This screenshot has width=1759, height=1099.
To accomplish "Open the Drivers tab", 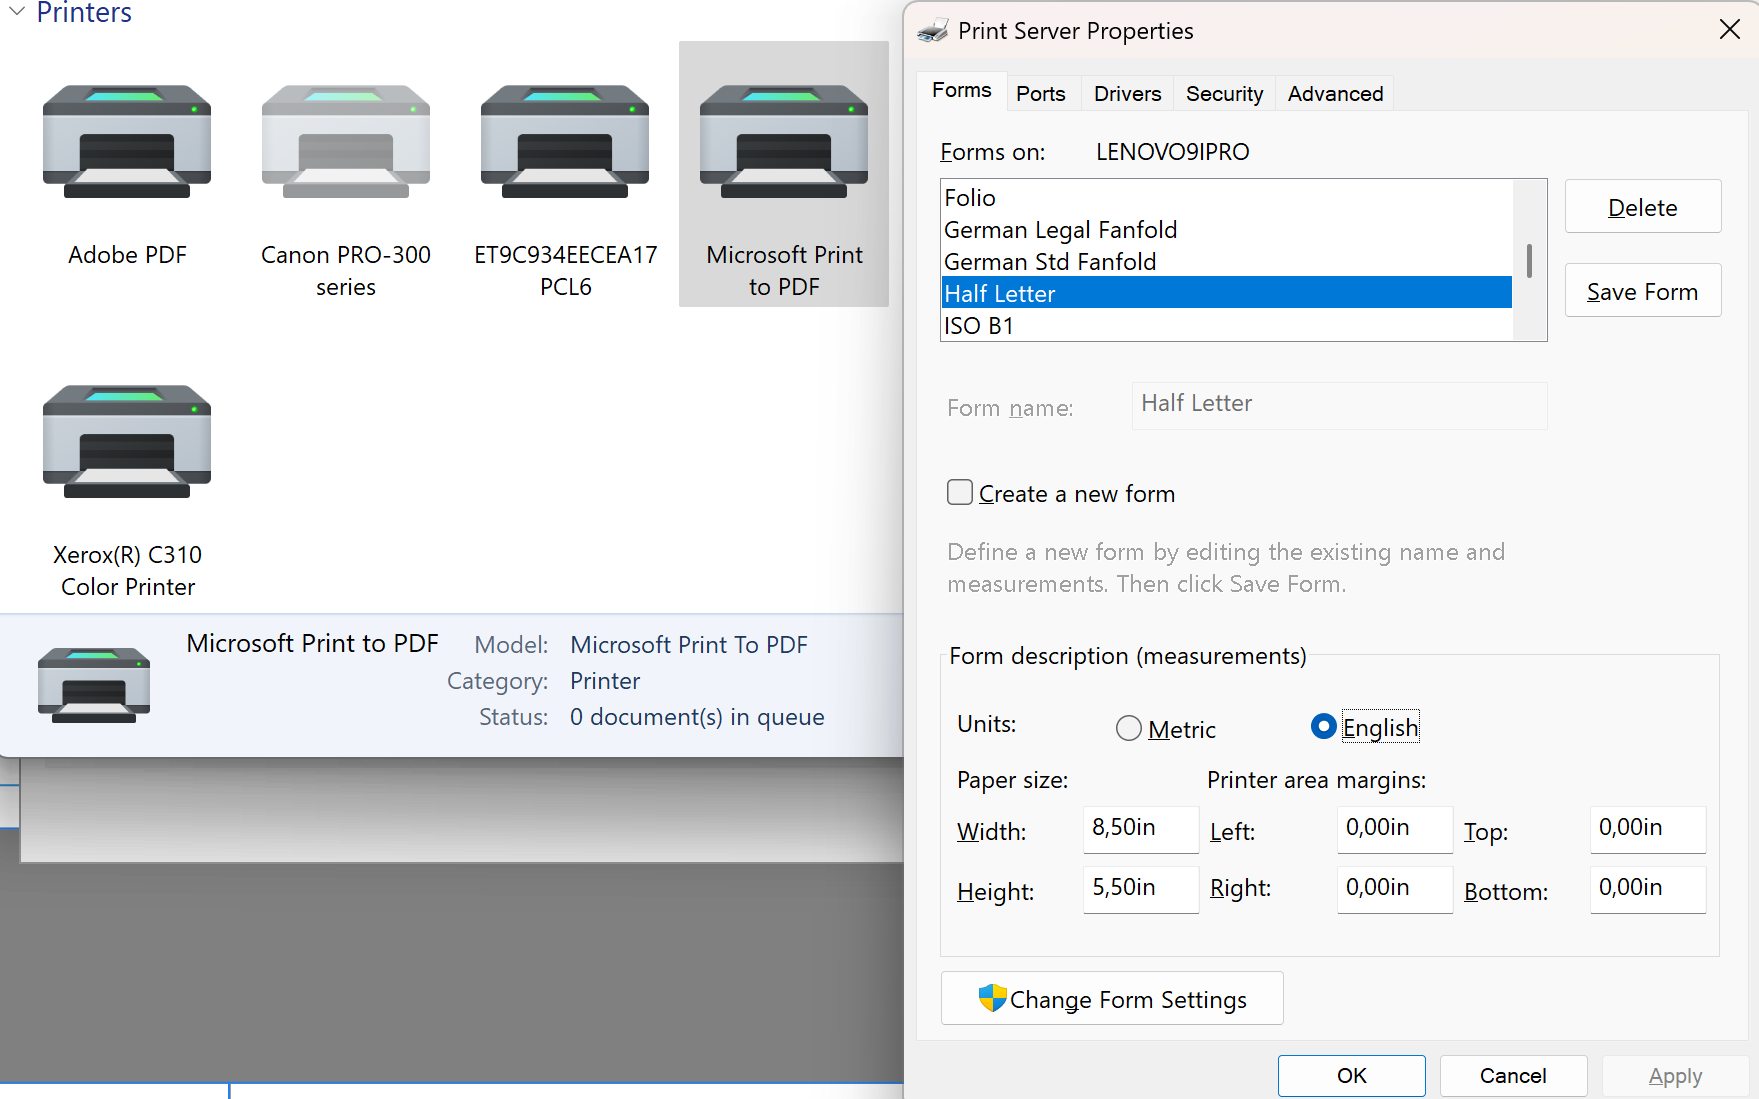I will (1128, 94).
